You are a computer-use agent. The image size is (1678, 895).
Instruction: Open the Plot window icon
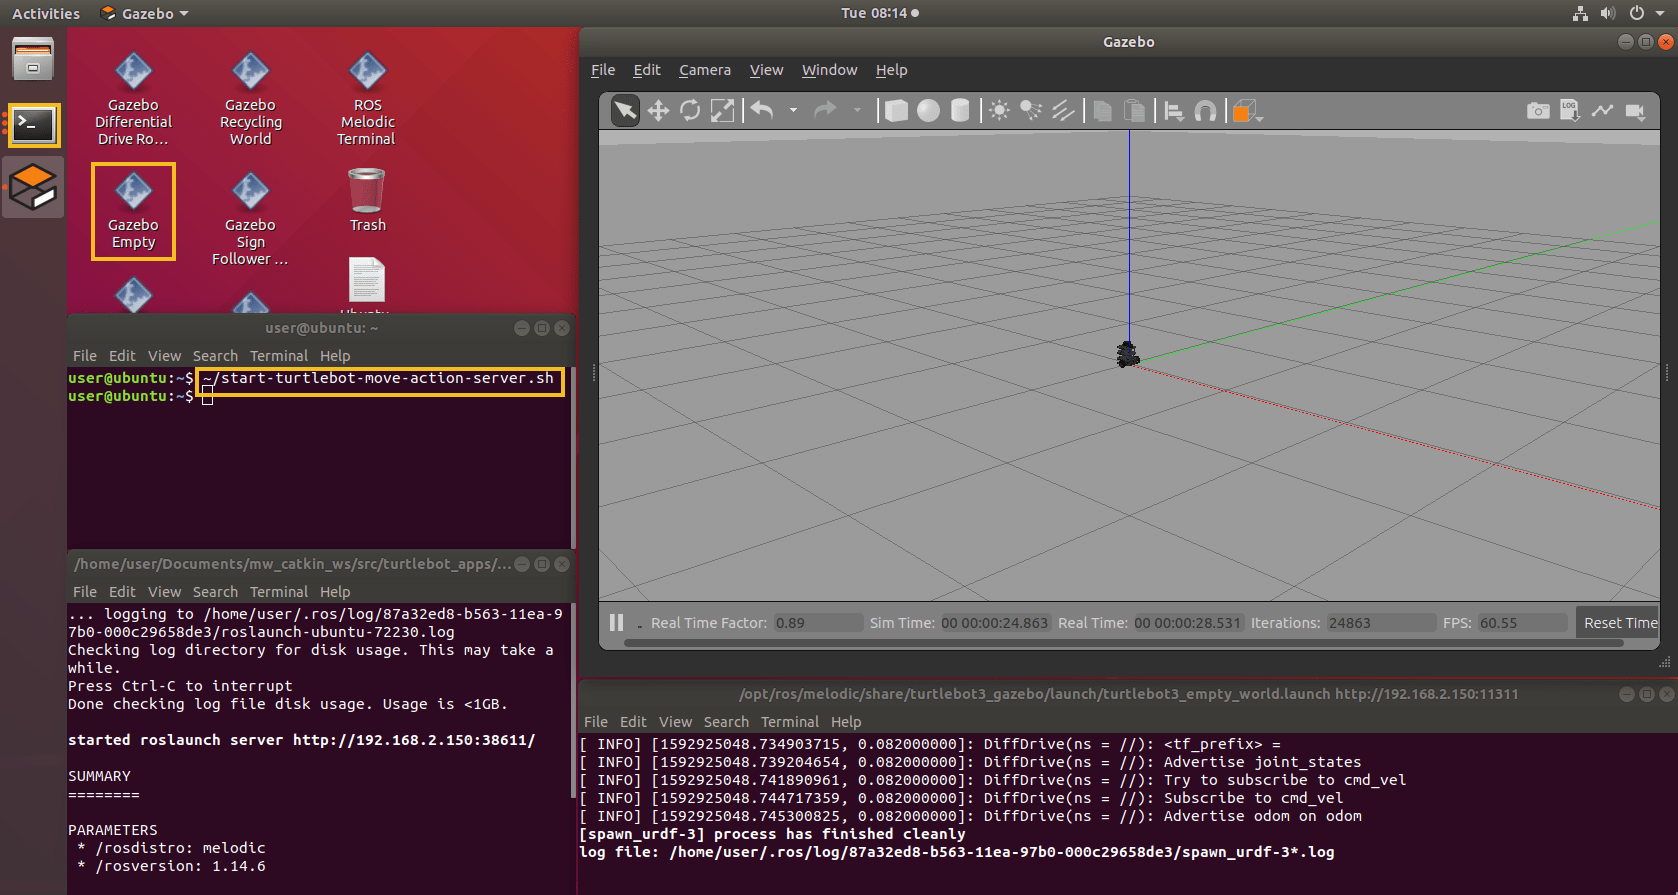1602,110
